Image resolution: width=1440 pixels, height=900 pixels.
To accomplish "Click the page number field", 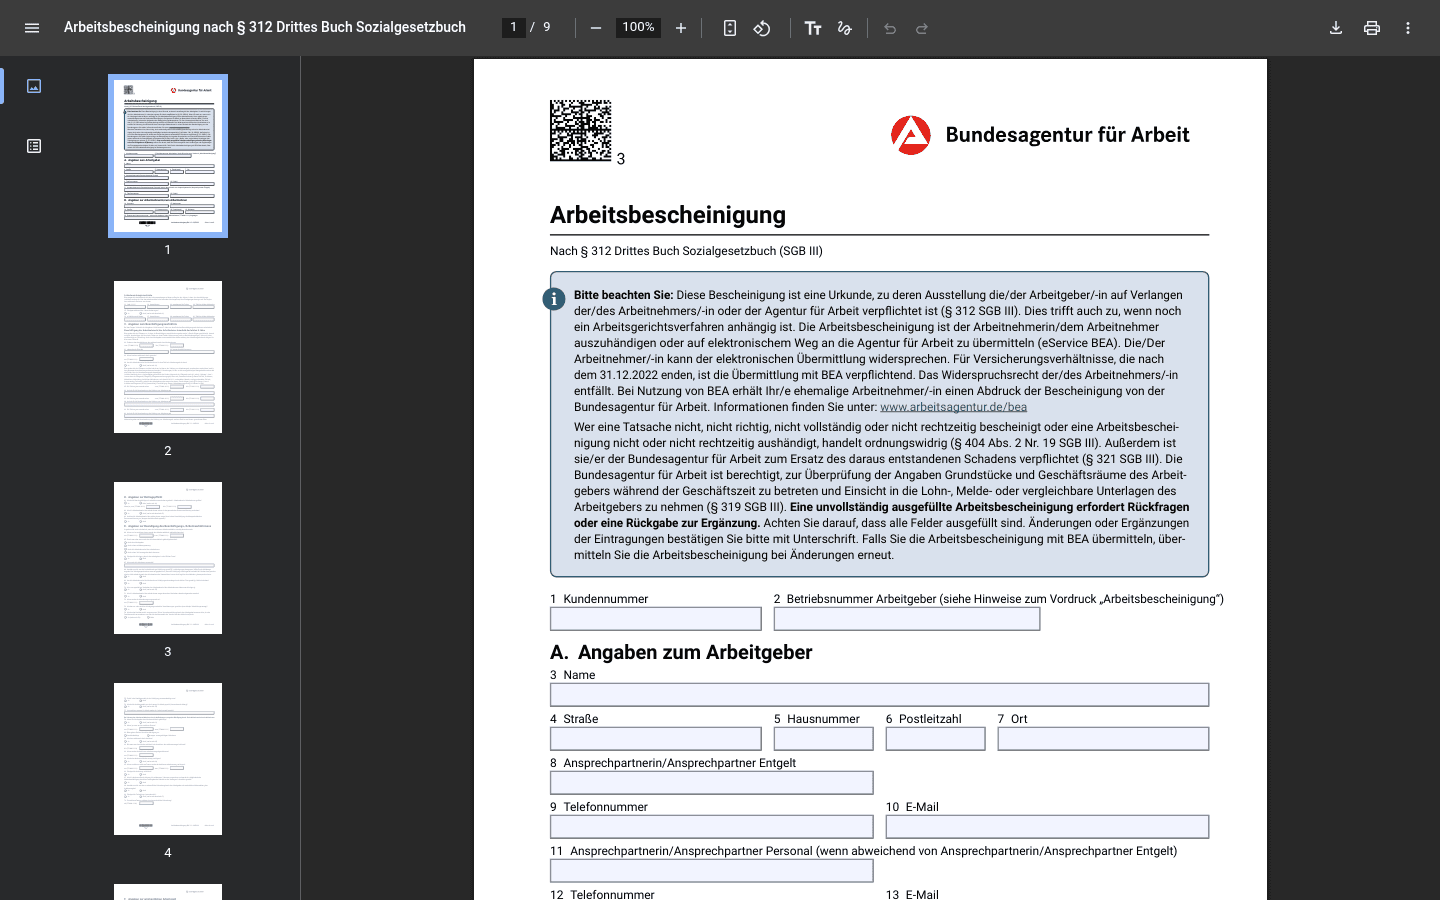I will pyautogui.click(x=513, y=27).
